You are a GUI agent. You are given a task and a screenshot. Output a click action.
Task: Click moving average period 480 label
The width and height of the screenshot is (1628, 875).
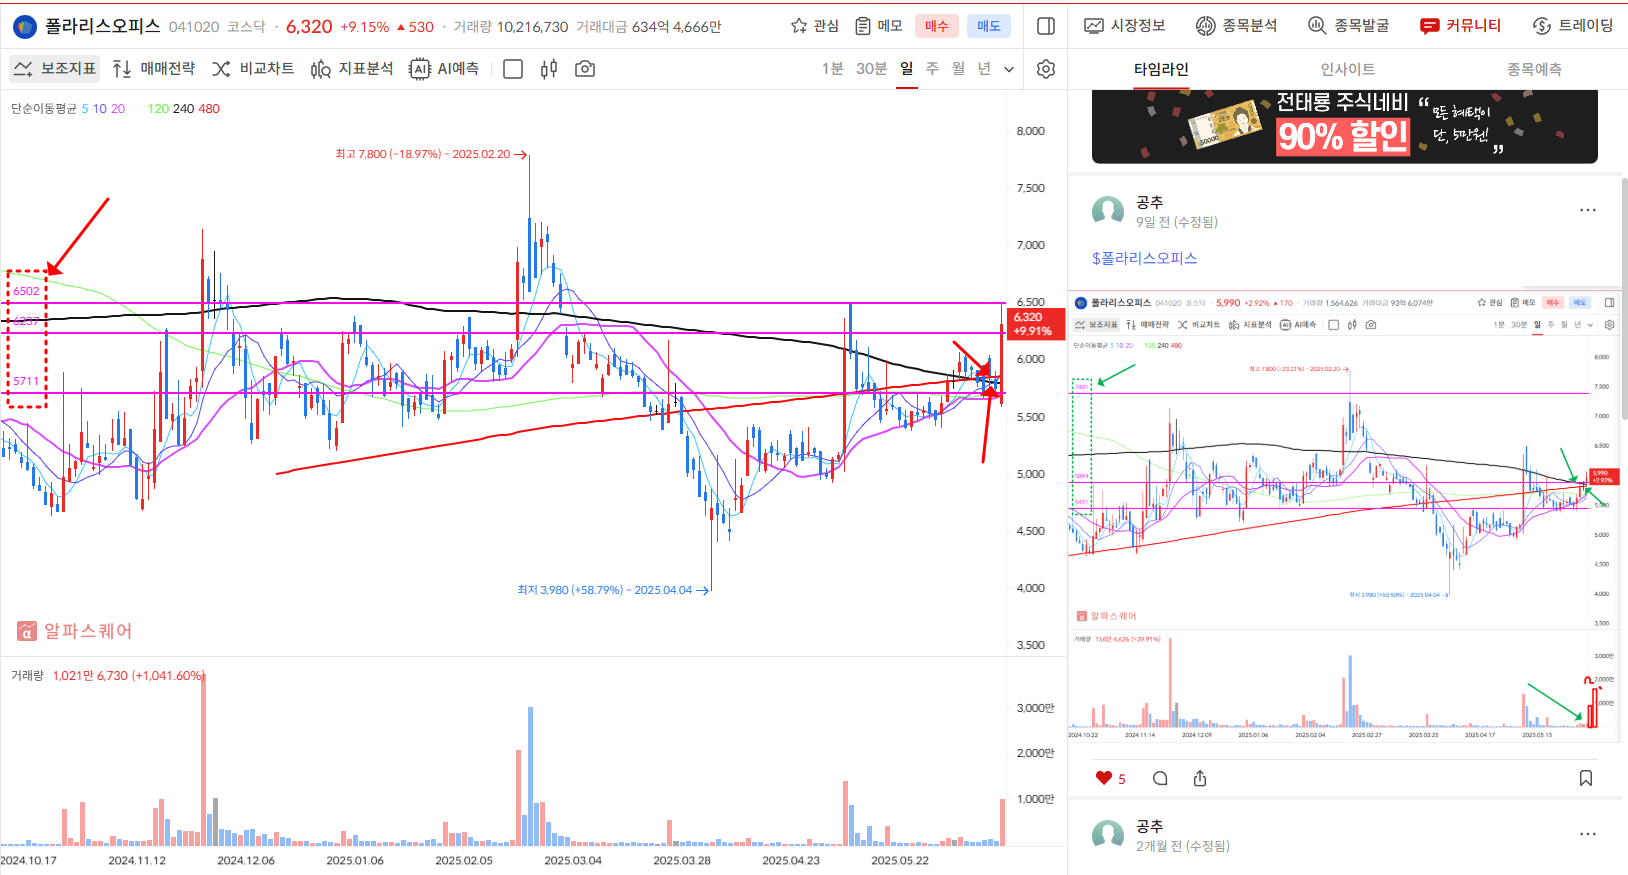pos(209,109)
